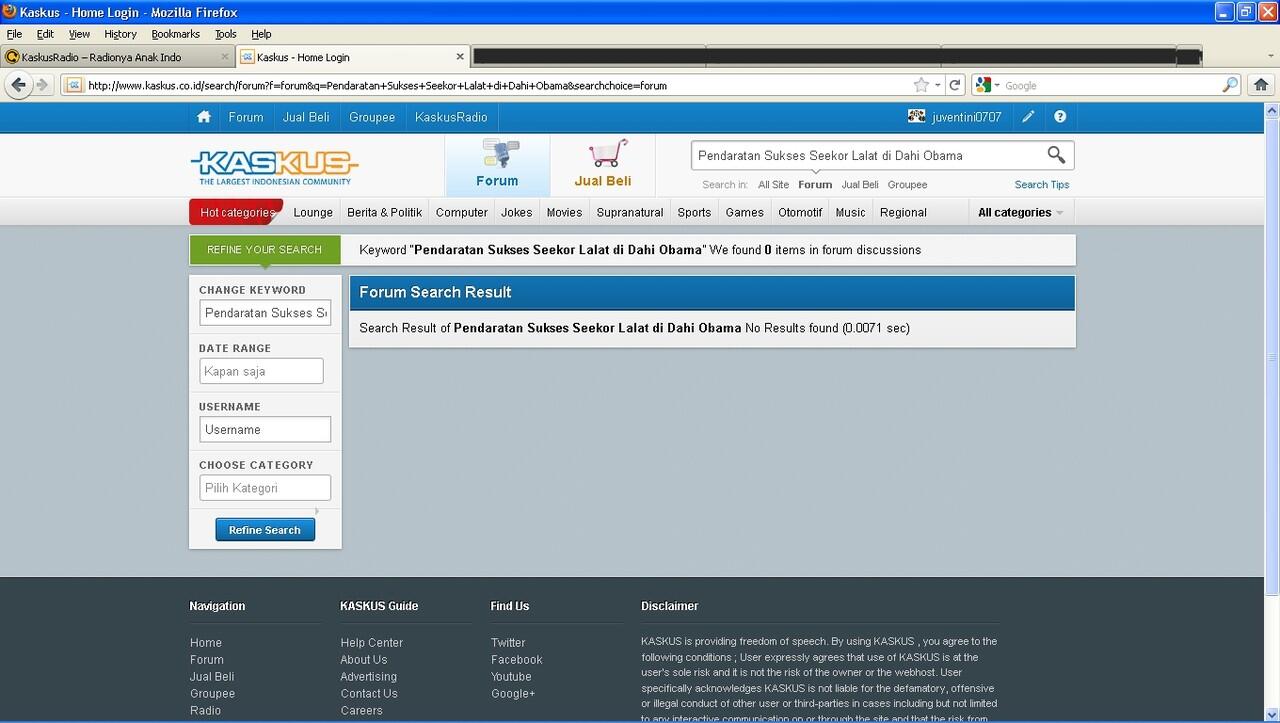This screenshot has height=723, width=1280.
Task: Click the Kaskus search magnifier button
Action: pyautogui.click(x=1056, y=154)
